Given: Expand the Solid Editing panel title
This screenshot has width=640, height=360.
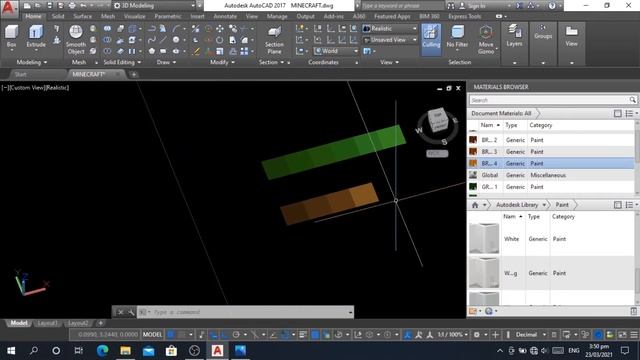Looking at the screenshot, I should 122,62.
